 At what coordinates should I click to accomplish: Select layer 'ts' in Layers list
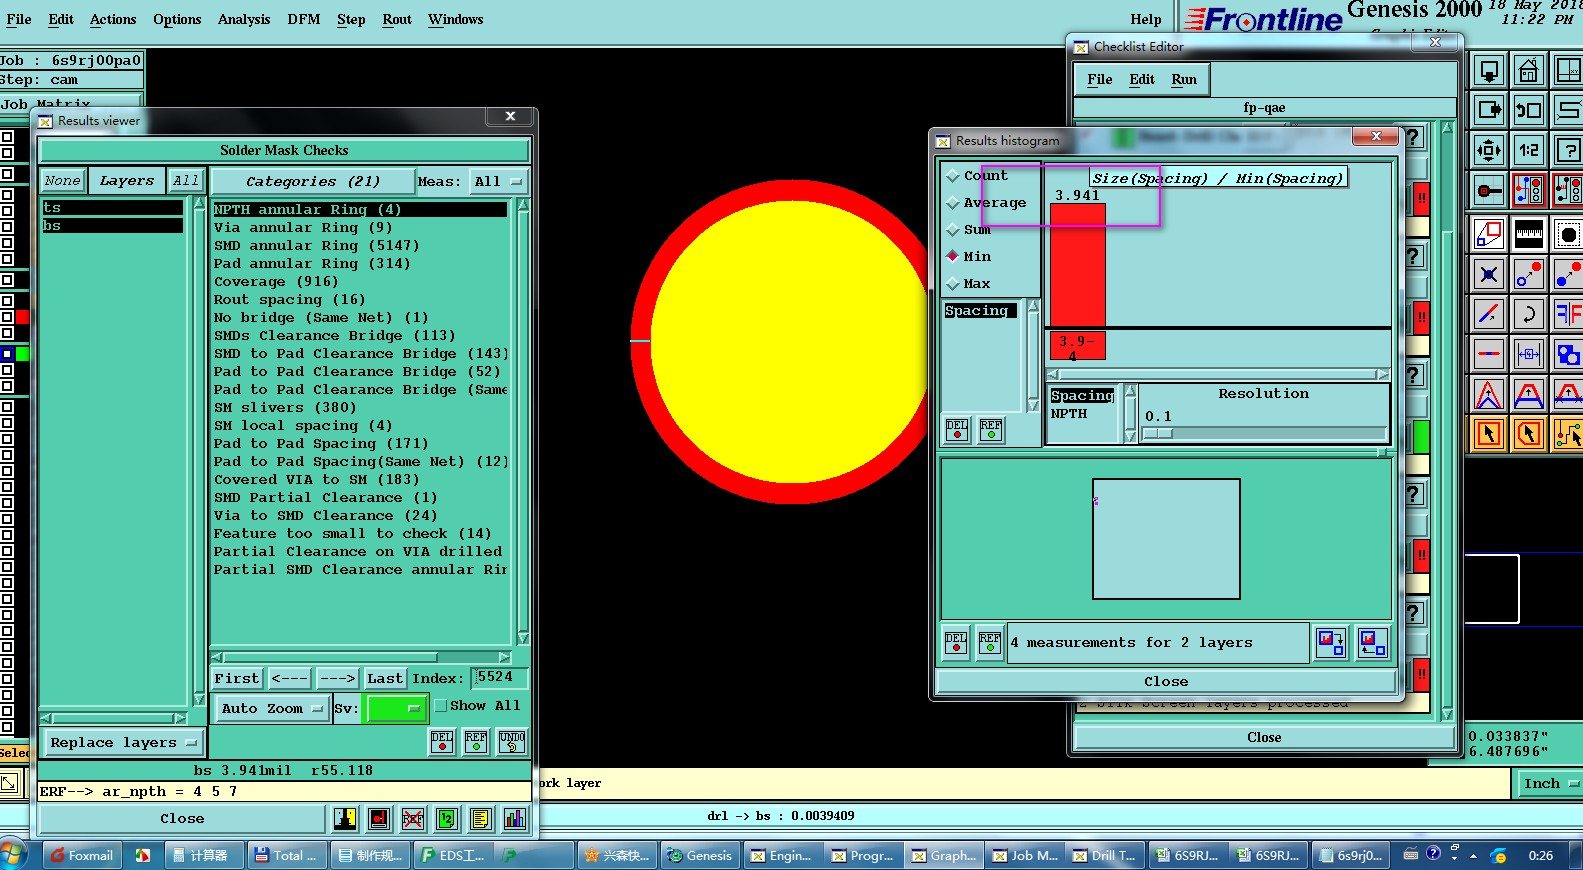(112, 208)
